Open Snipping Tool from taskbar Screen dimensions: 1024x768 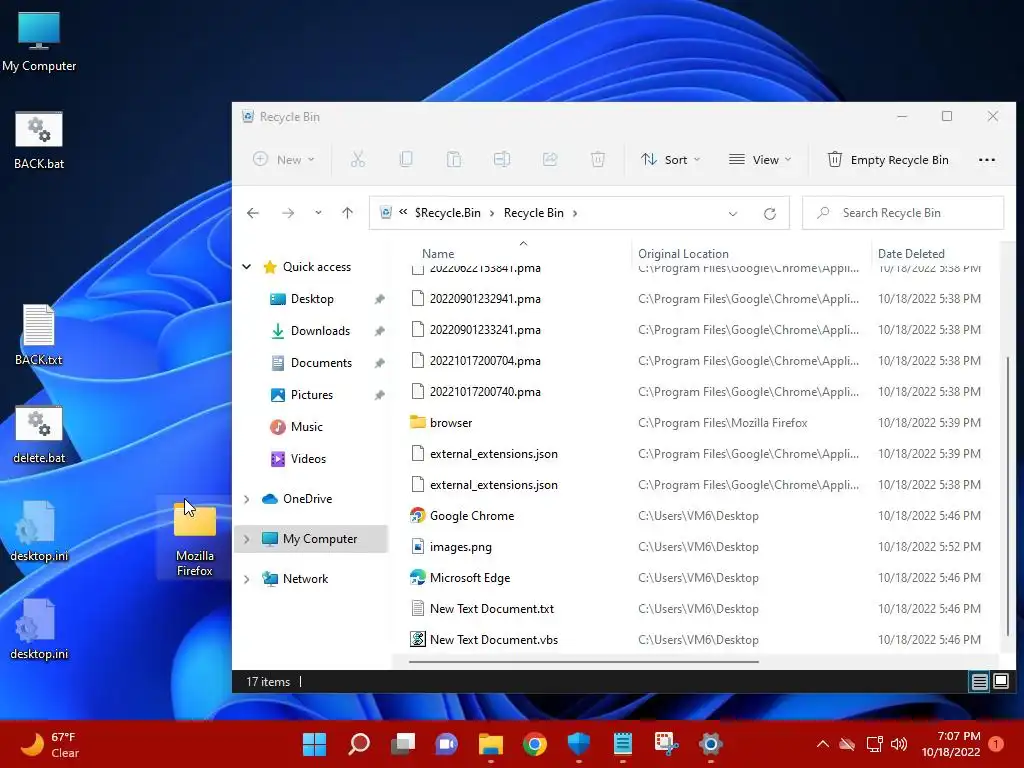point(667,744)
